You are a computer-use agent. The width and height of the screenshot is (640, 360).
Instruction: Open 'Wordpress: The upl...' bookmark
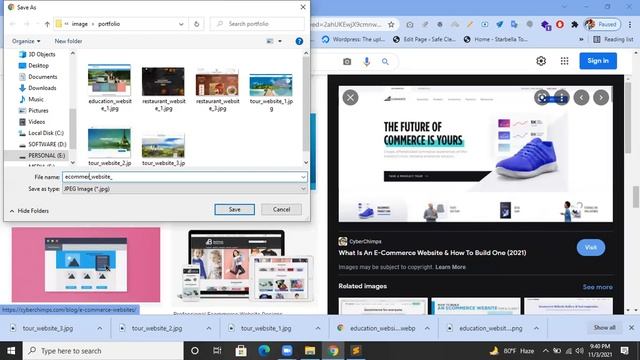353,40
